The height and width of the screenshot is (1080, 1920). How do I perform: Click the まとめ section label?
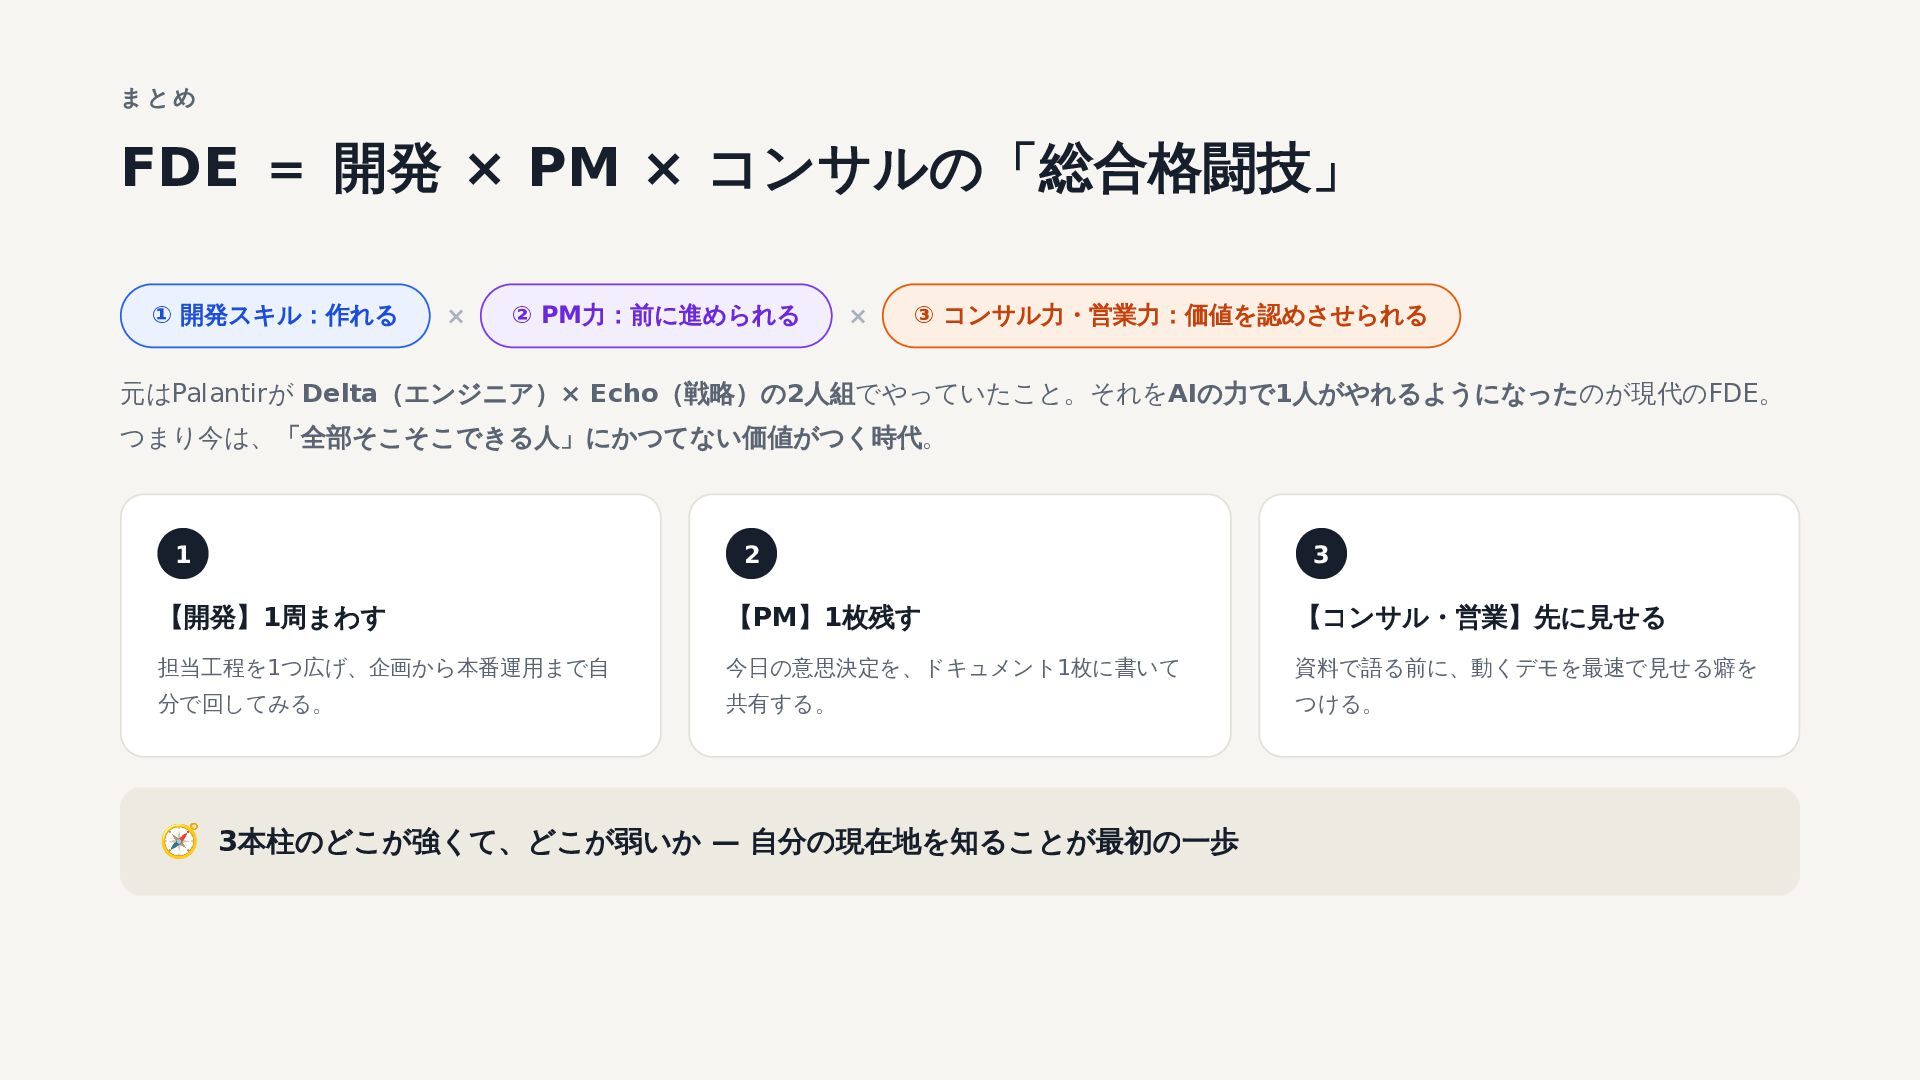[x=158, y=98]
